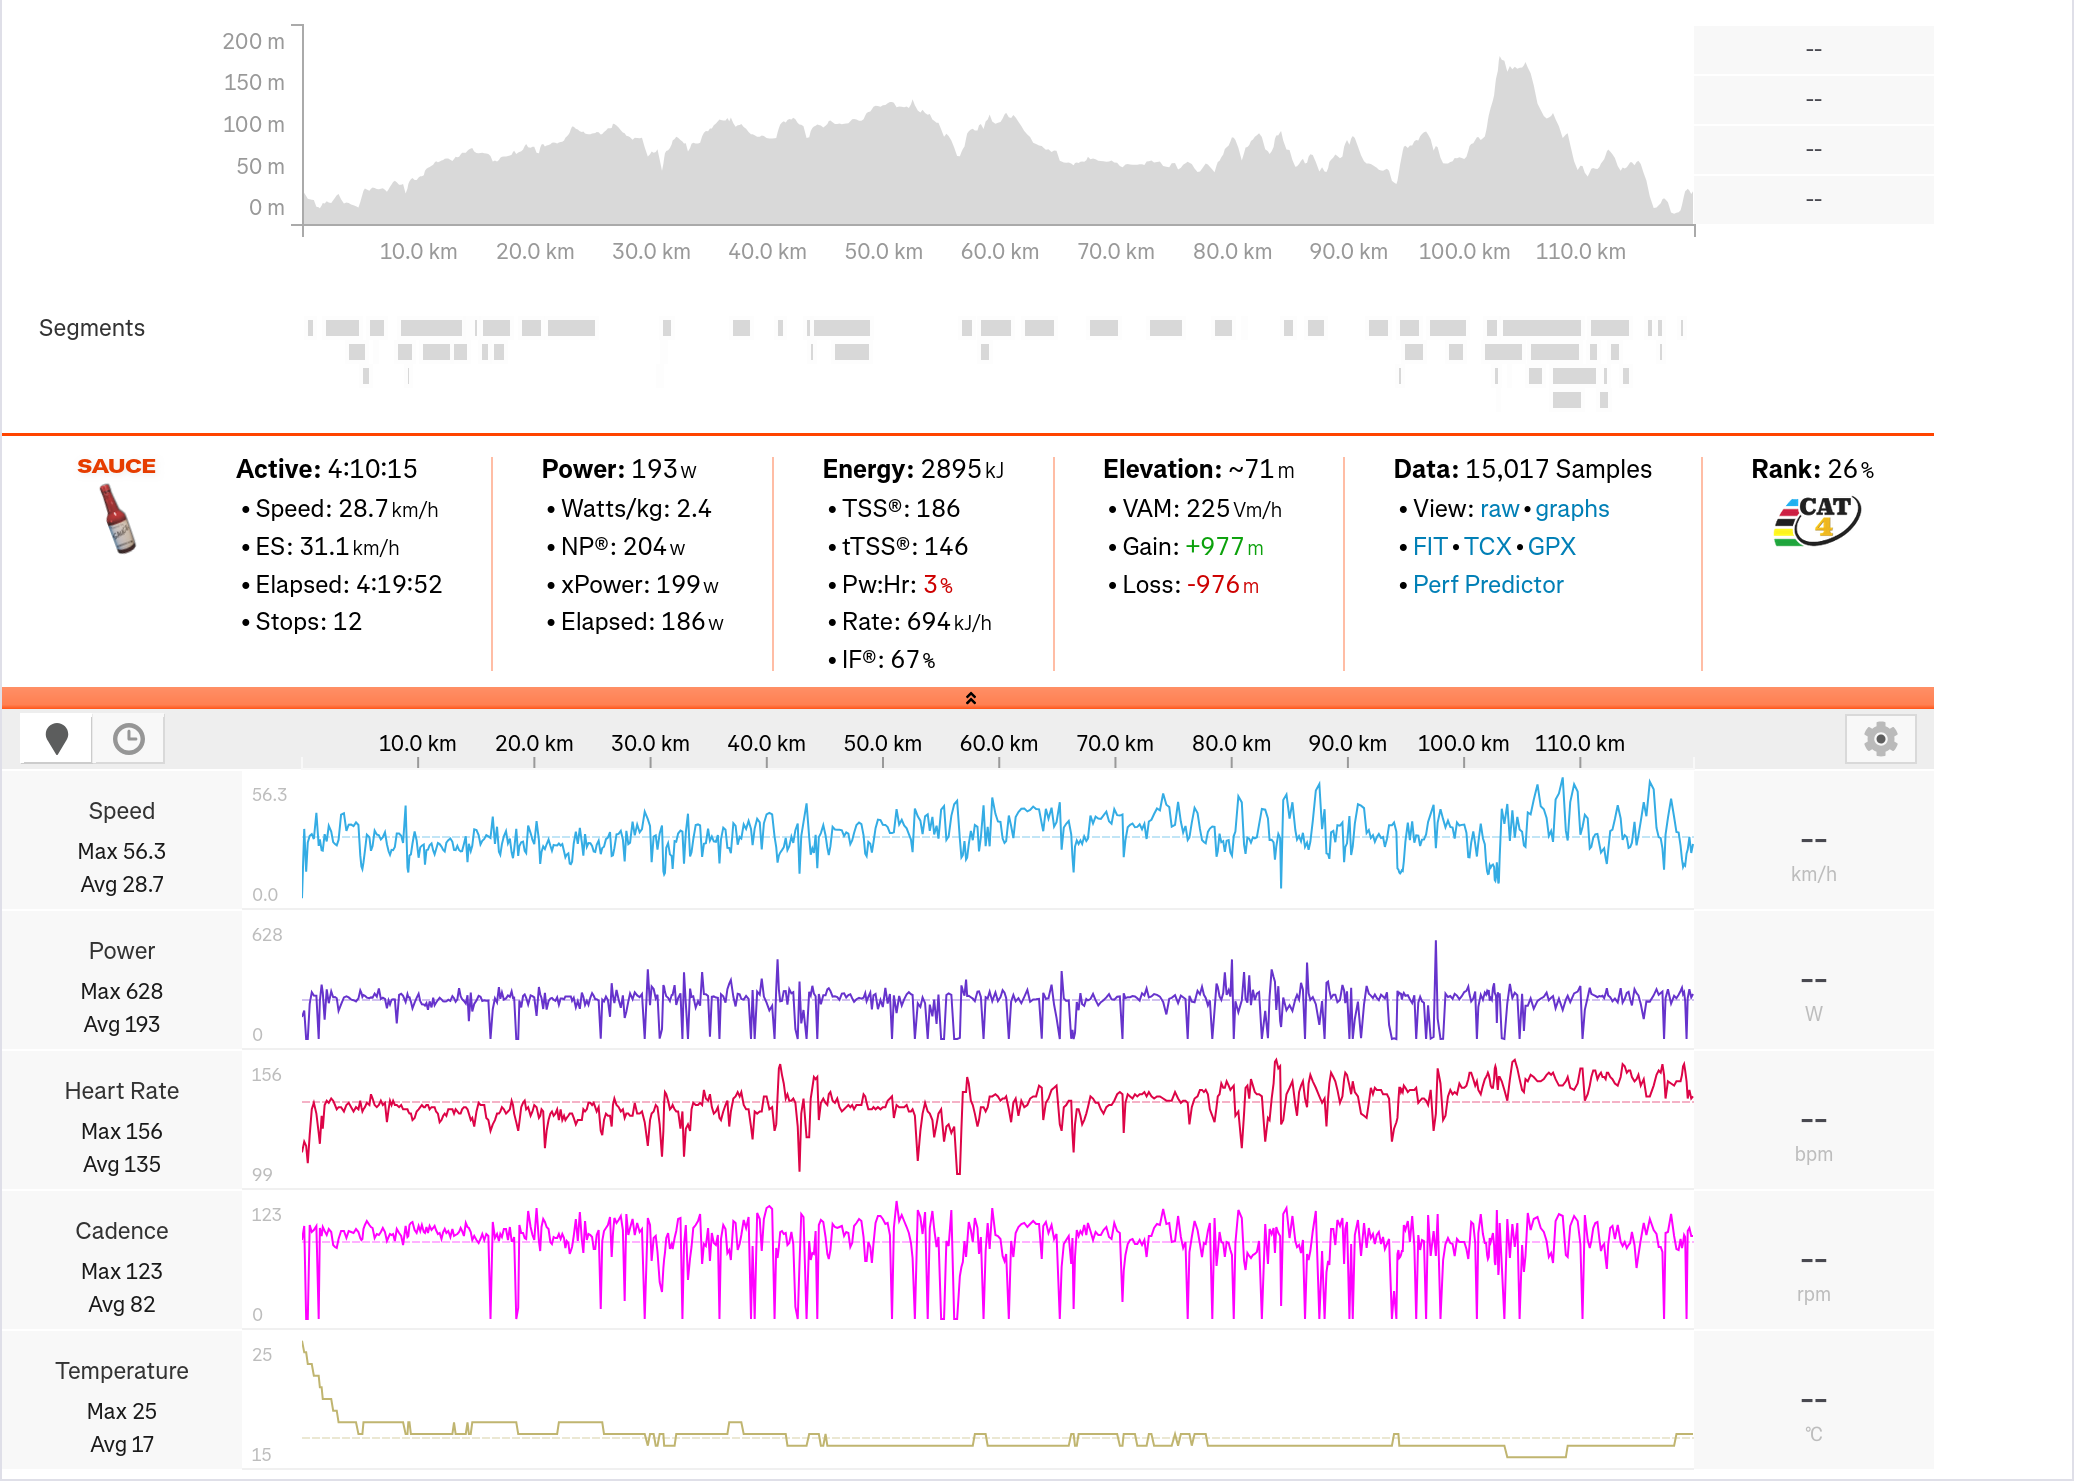This screenshot has width=2074, height=1482.
Task: Switch x-axis to time clock icon
Action: coord(129,739)
